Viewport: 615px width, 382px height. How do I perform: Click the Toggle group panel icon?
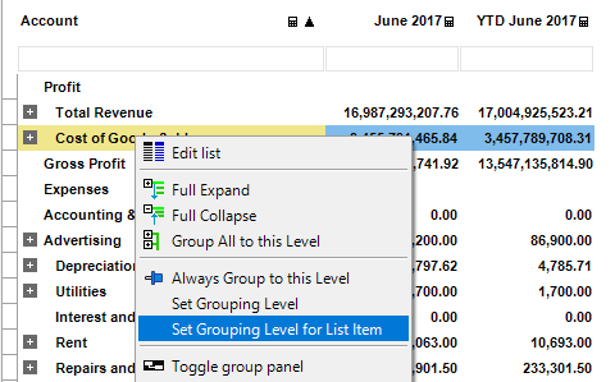[153, 366]
